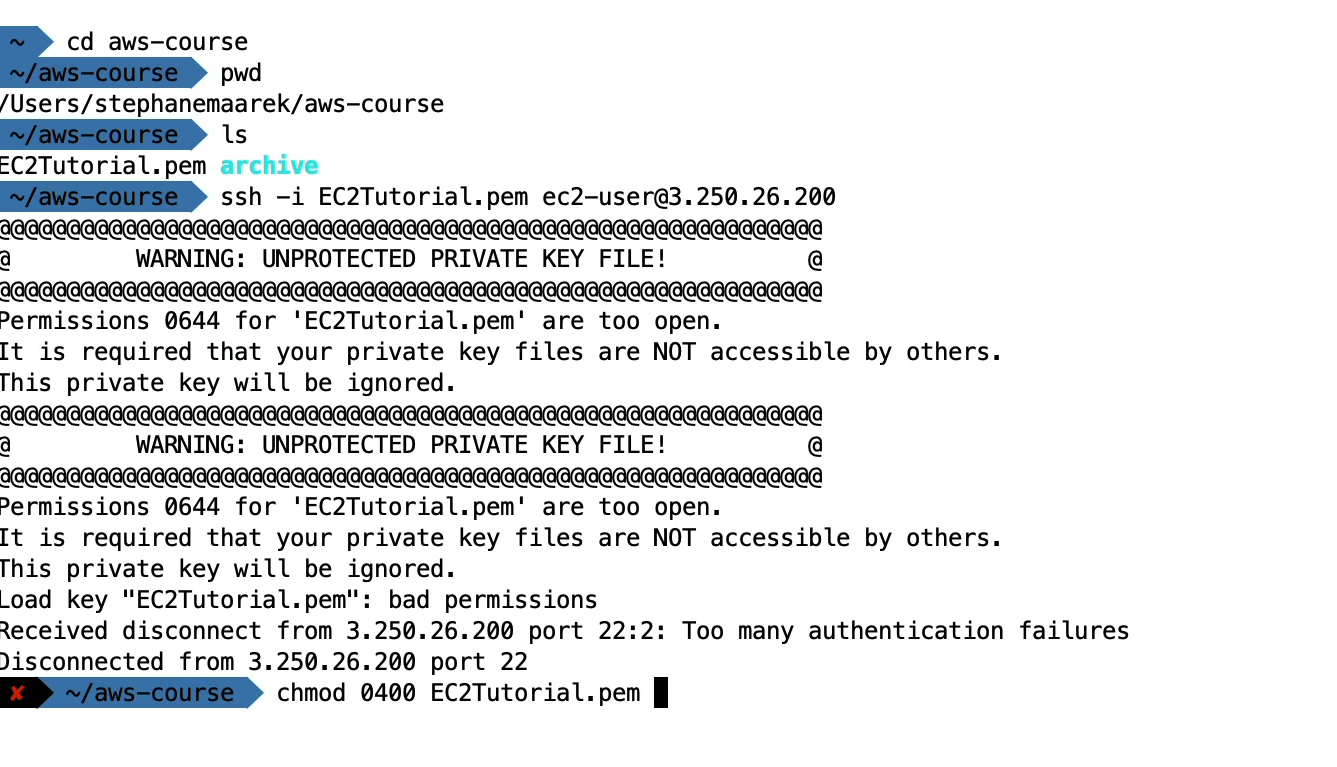Click the prompt segment before the ssh command
Image resolution: width=1337 pixels, height=767 pixels.
tap(94, 197)
